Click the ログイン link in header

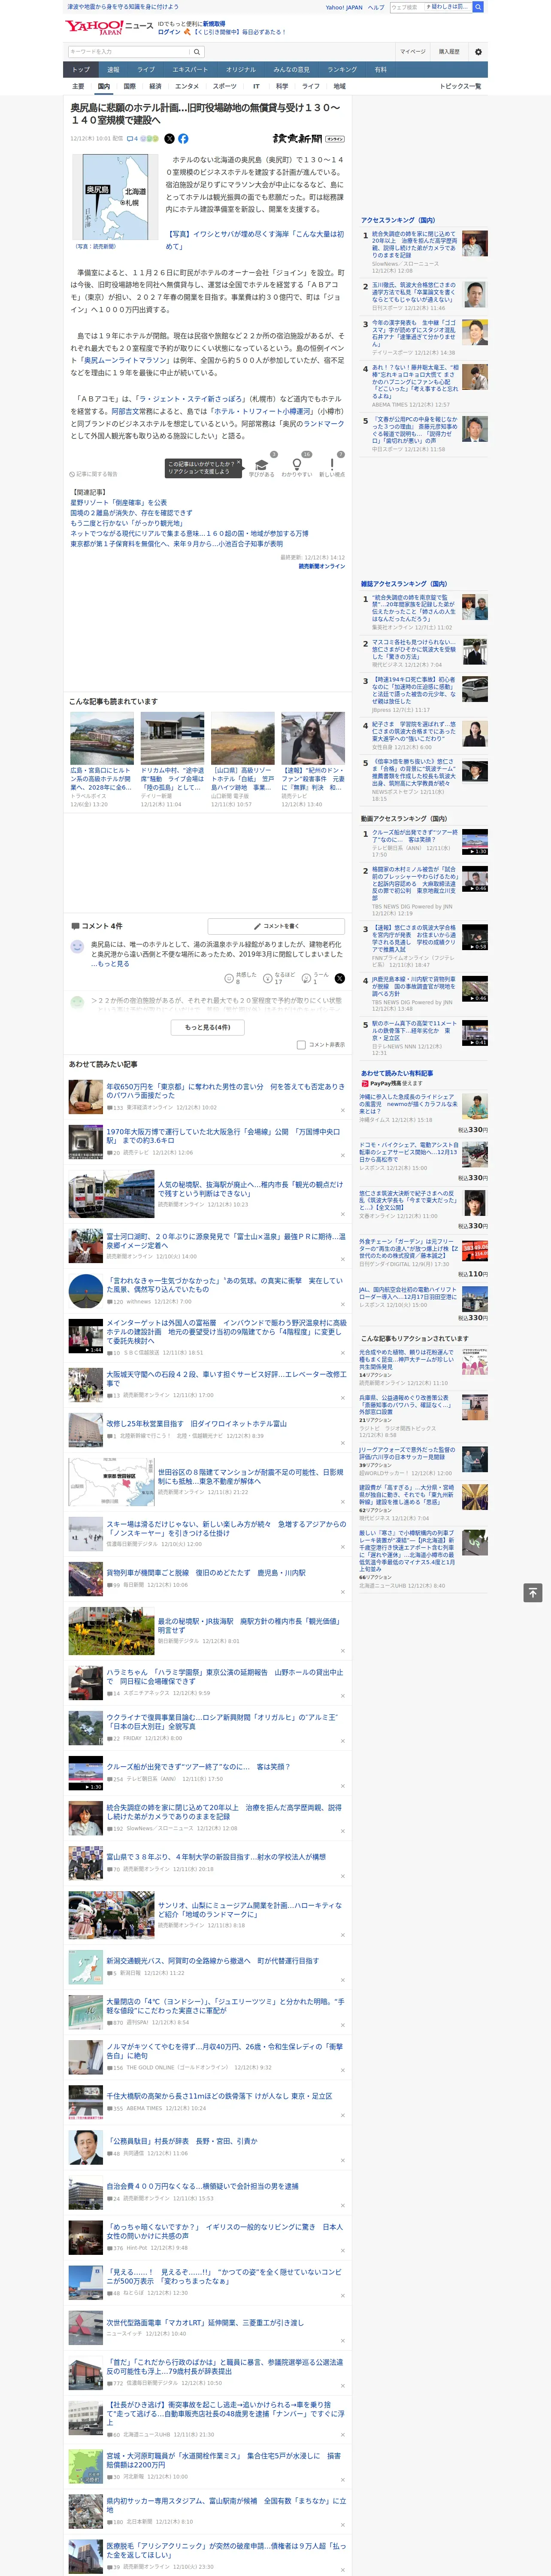169,32
